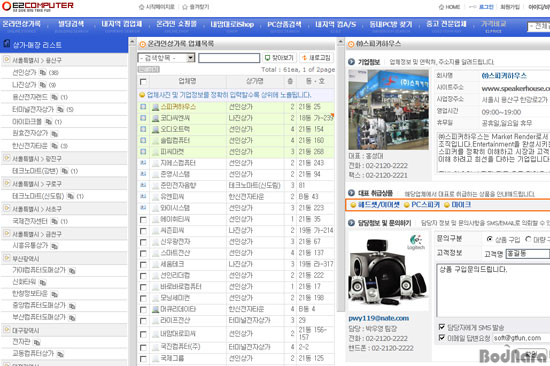550x366 pixels.
Task: Open 가격비교 menu item
Action: coord(493,24)
